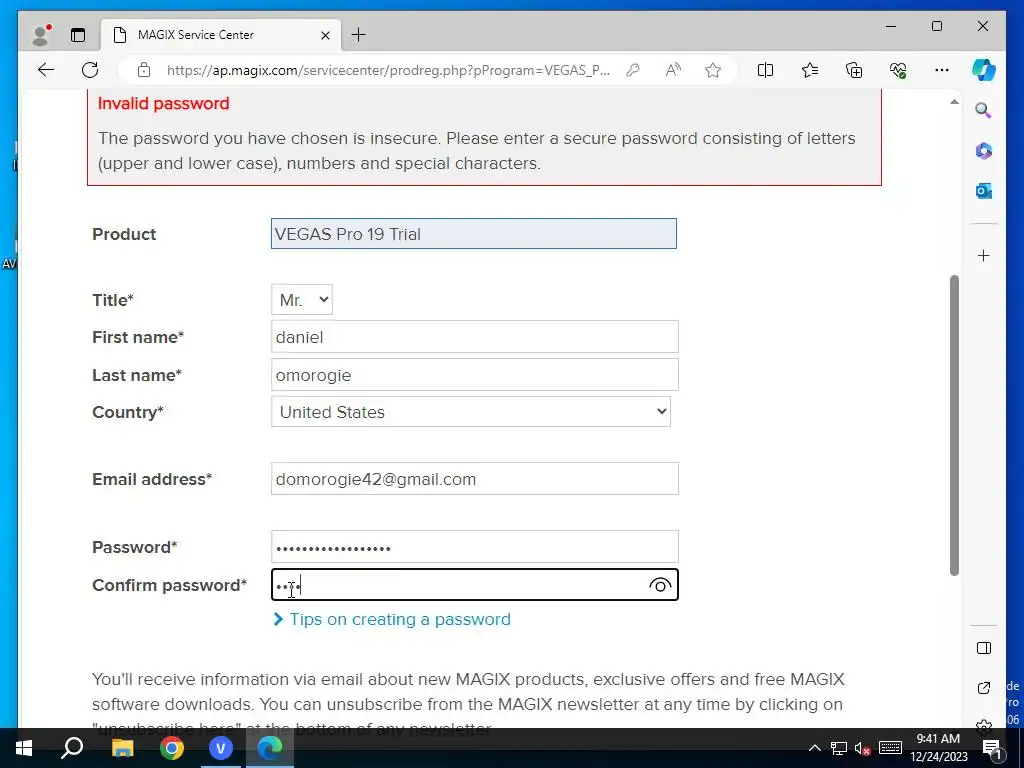Click the muted volume tray icon
The image size is (1024, 768).
tap(863, 748)
